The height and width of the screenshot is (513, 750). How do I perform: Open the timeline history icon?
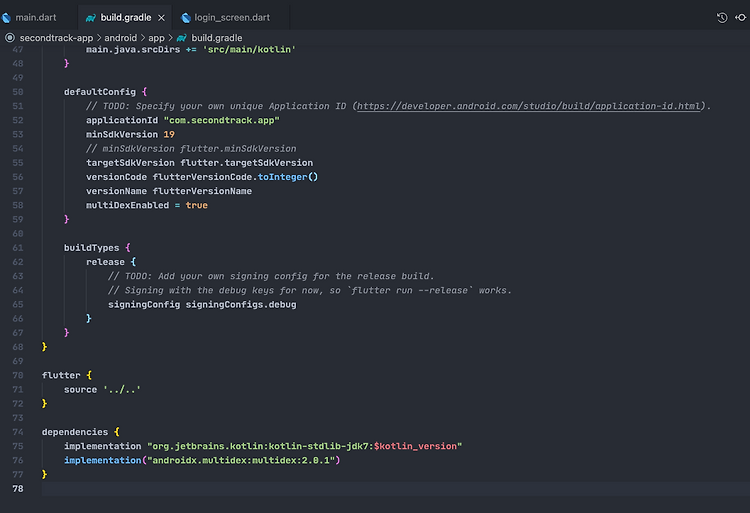pos(722,18)
